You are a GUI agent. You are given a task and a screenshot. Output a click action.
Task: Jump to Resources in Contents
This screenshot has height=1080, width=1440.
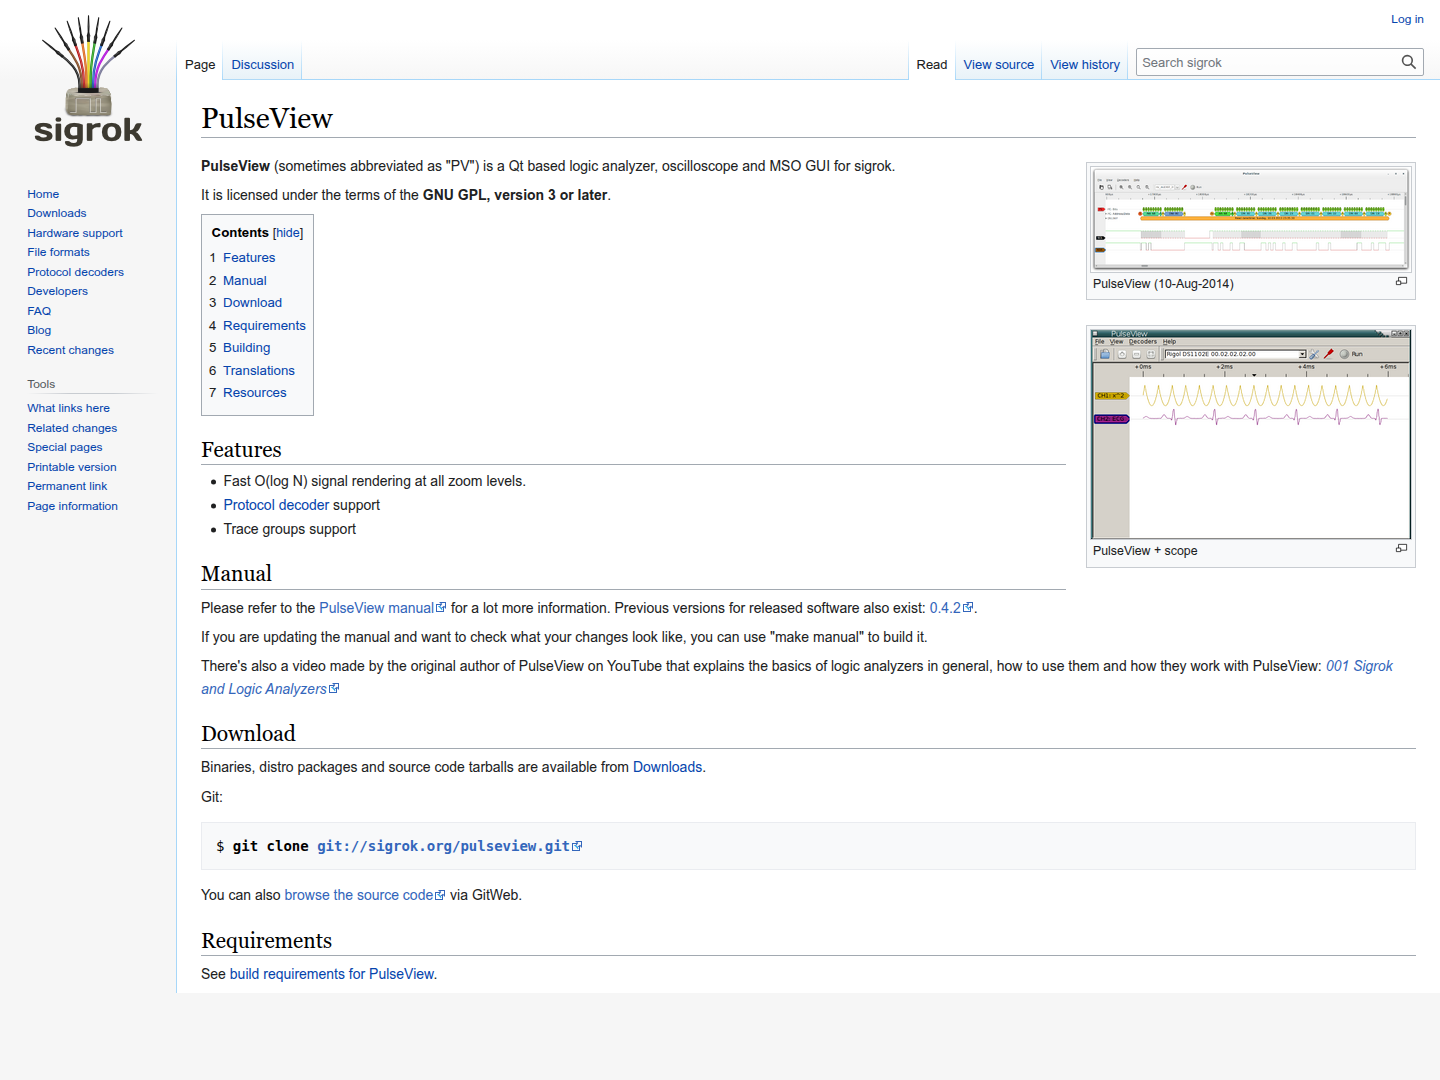click(255, 393)
